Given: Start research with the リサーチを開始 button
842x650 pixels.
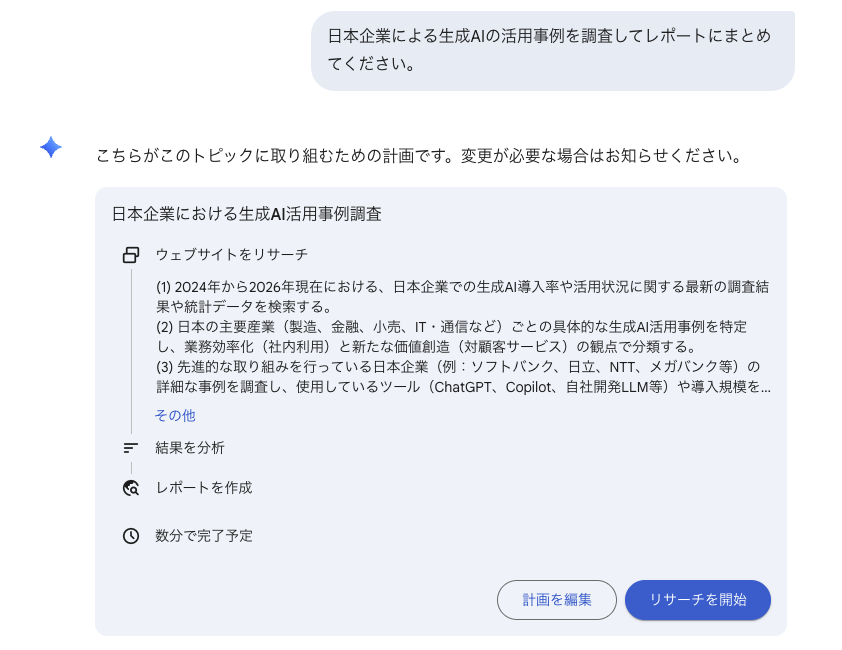Looking at the screenshot, I should click(x=697, y=600).
